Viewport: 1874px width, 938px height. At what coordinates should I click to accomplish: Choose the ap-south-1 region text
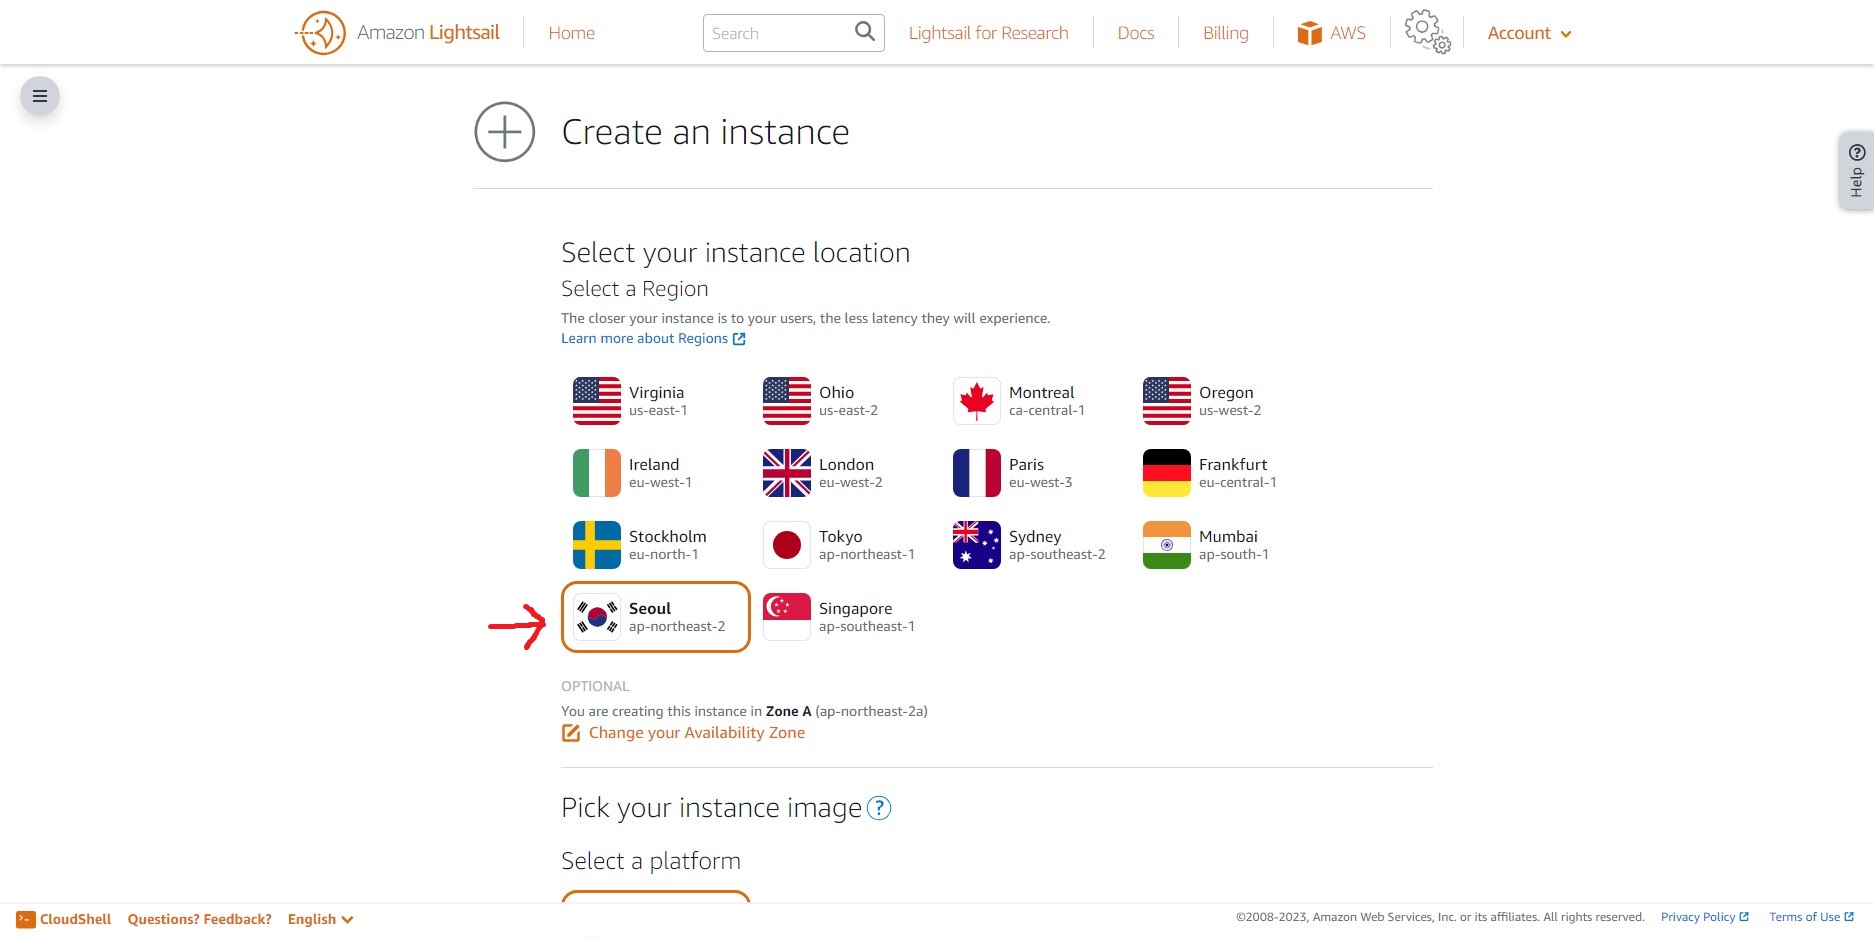1233,555
